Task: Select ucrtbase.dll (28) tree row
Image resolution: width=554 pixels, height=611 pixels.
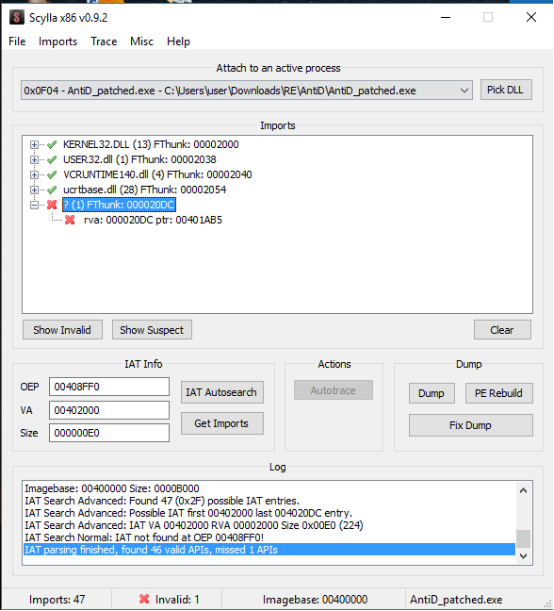Action: tap(145, 190)
